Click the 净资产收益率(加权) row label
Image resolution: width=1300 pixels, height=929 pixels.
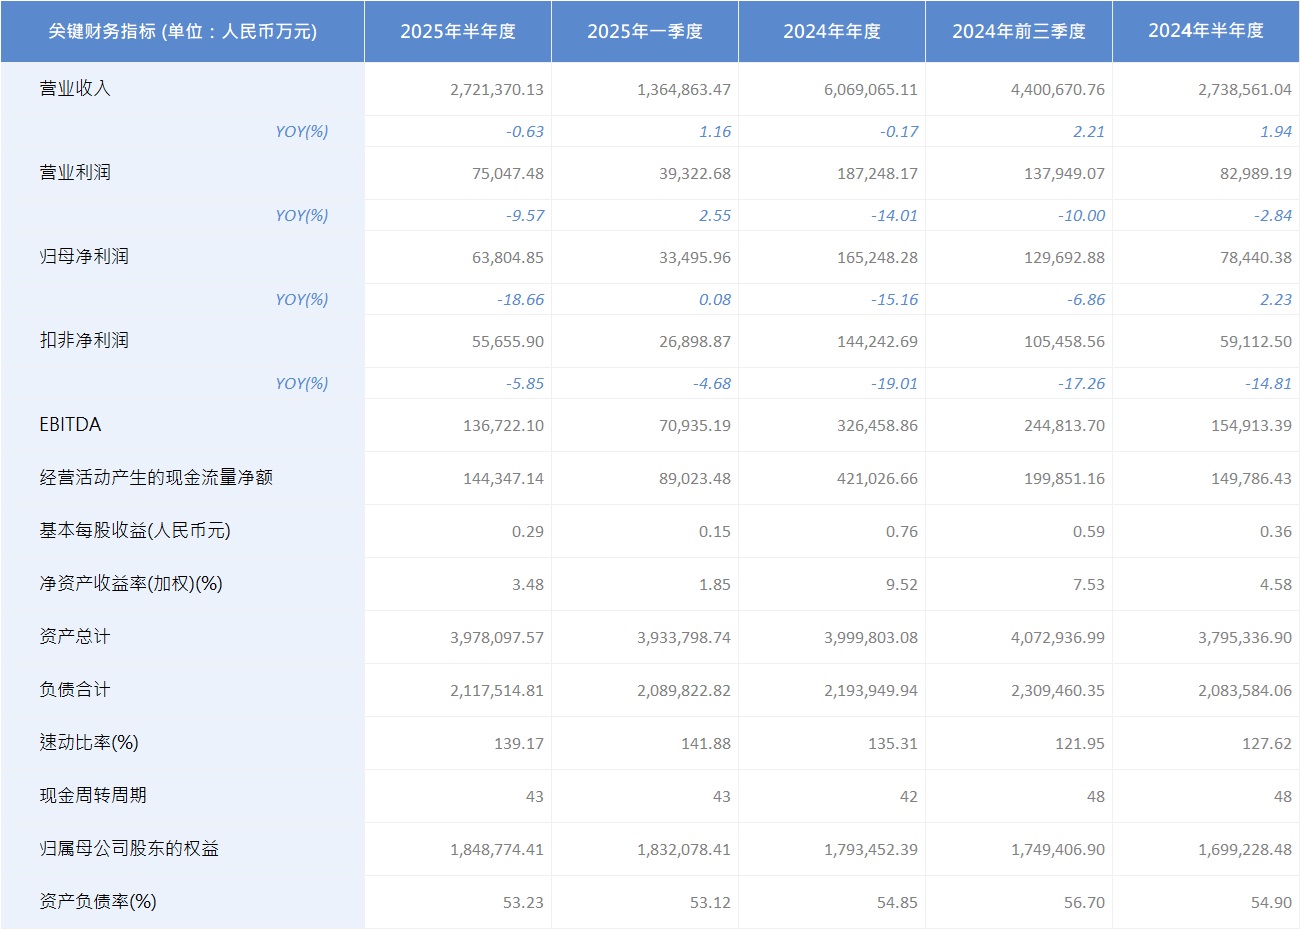point(131,584)
